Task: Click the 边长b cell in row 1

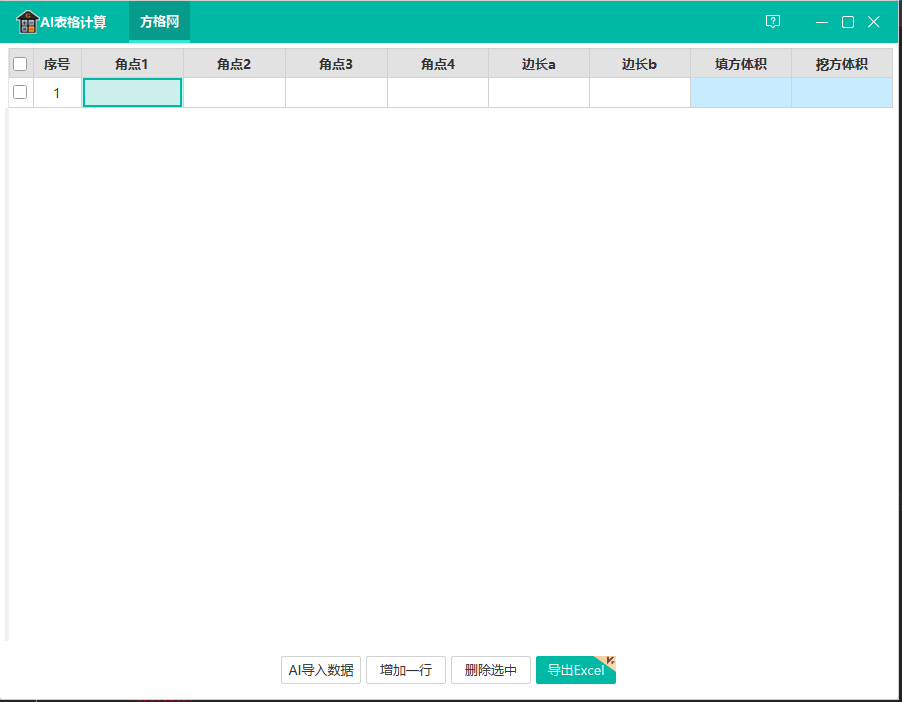Action: tap(639, 93)
